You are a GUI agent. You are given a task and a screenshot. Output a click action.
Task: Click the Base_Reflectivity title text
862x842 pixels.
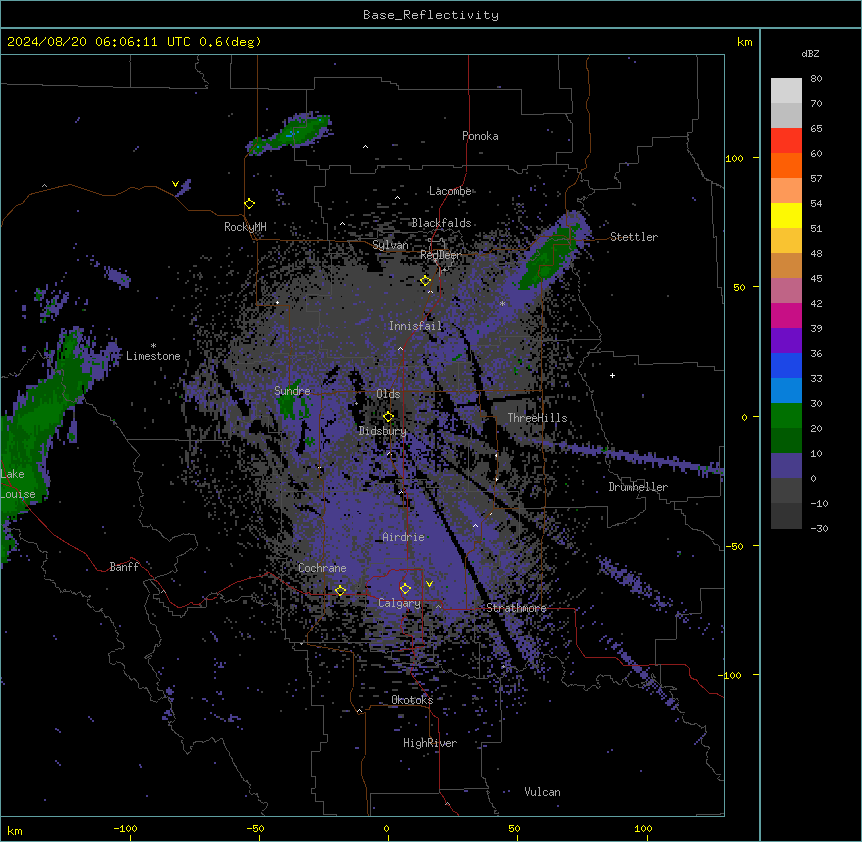pos(431,15)
